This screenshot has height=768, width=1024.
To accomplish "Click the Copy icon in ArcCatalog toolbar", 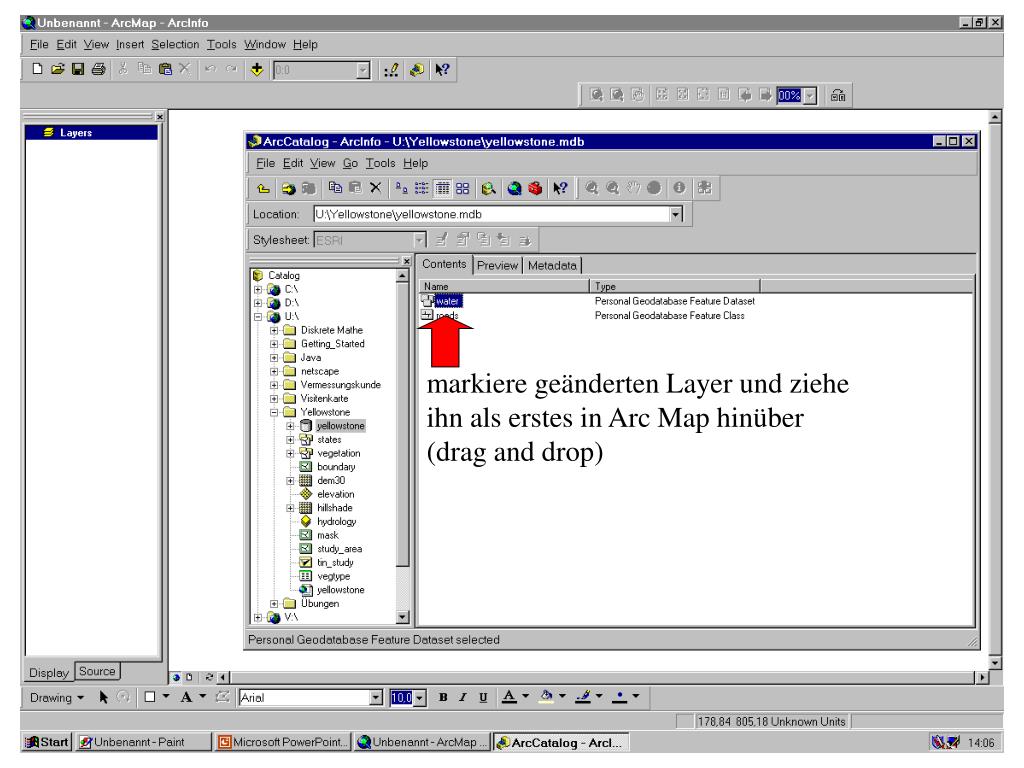I will pyautogui.click(x=335, y=188).
